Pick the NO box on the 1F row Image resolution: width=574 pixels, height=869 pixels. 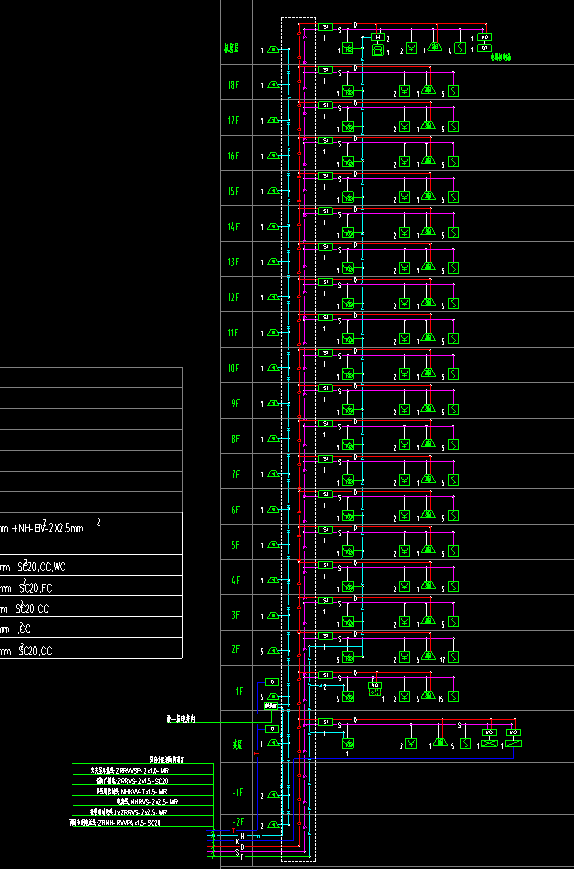(x=375, y=685)
